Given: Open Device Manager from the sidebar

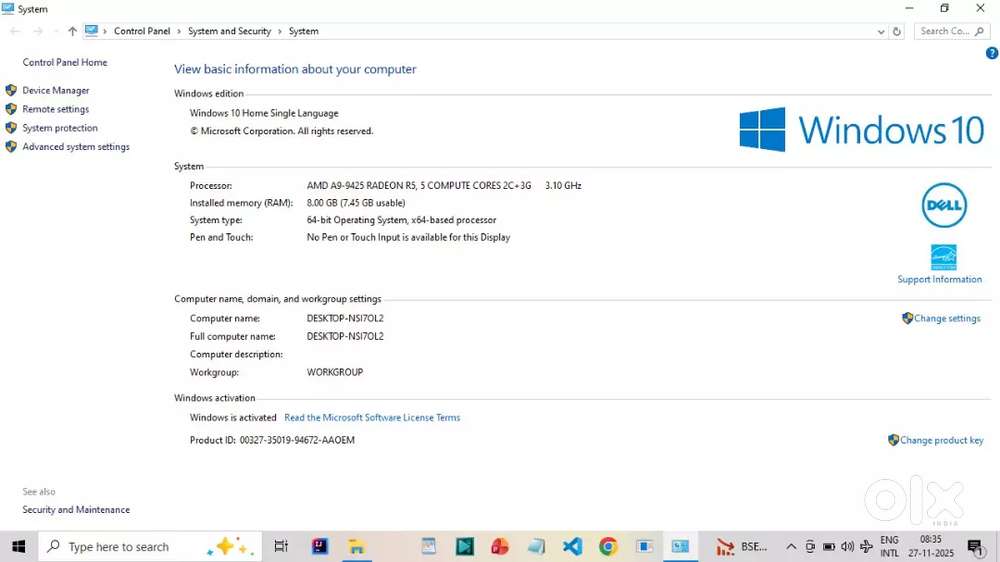Looking at the screenshot, I should [x=55, y=91].
